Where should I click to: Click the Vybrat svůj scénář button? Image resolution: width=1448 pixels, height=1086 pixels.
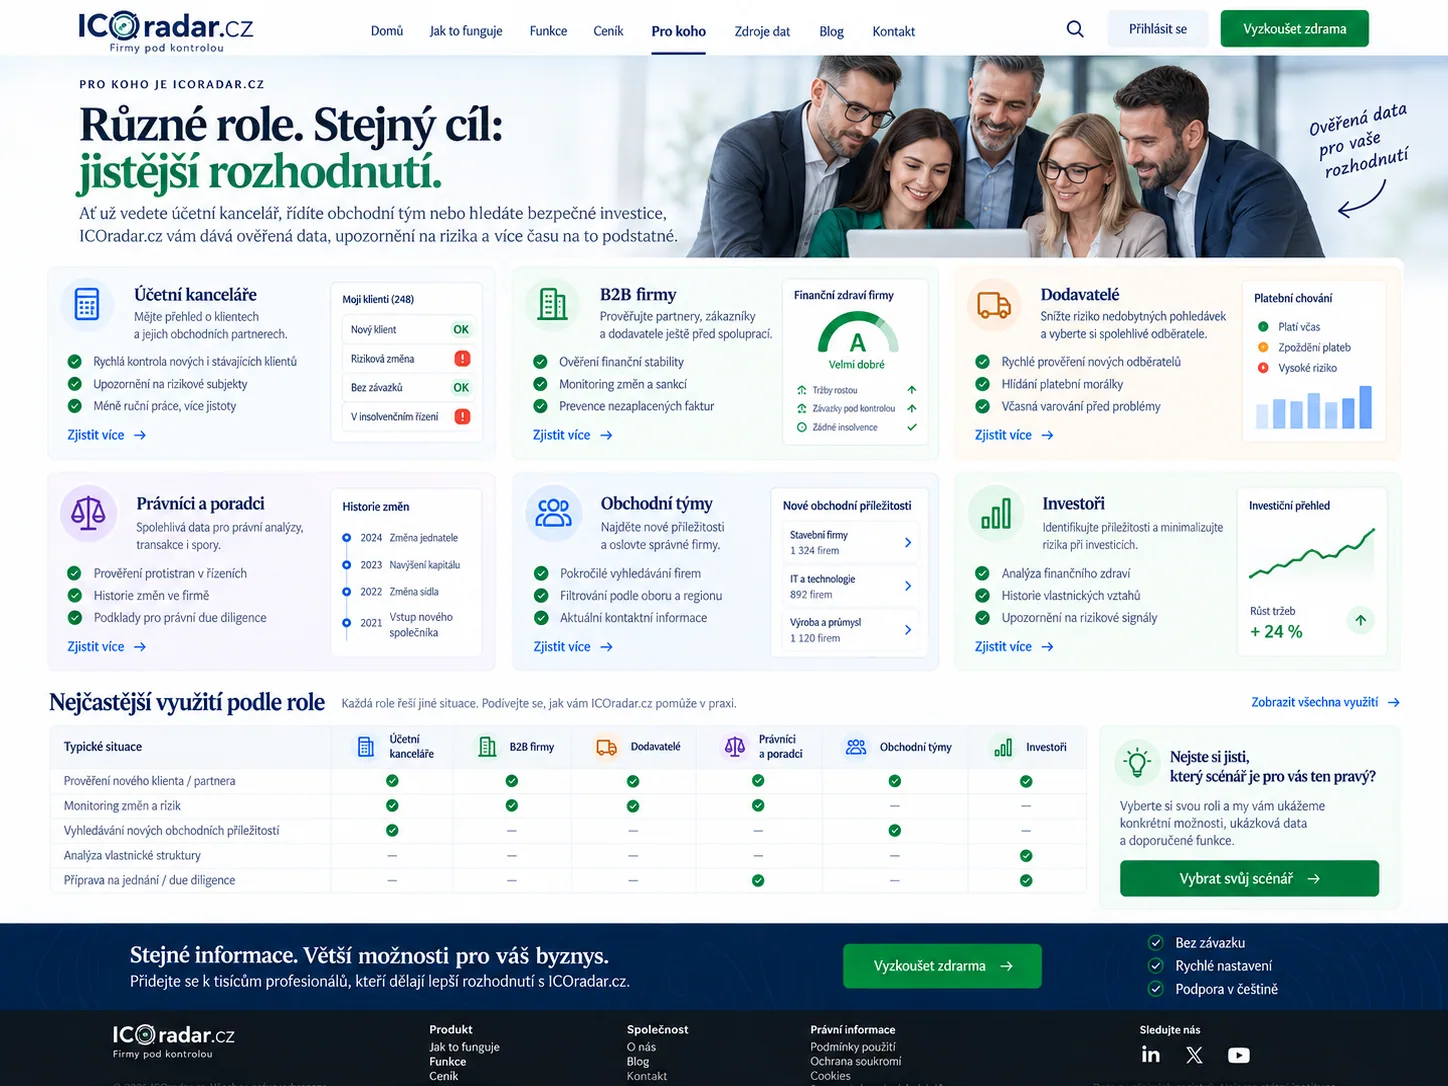coord(1249,878)
